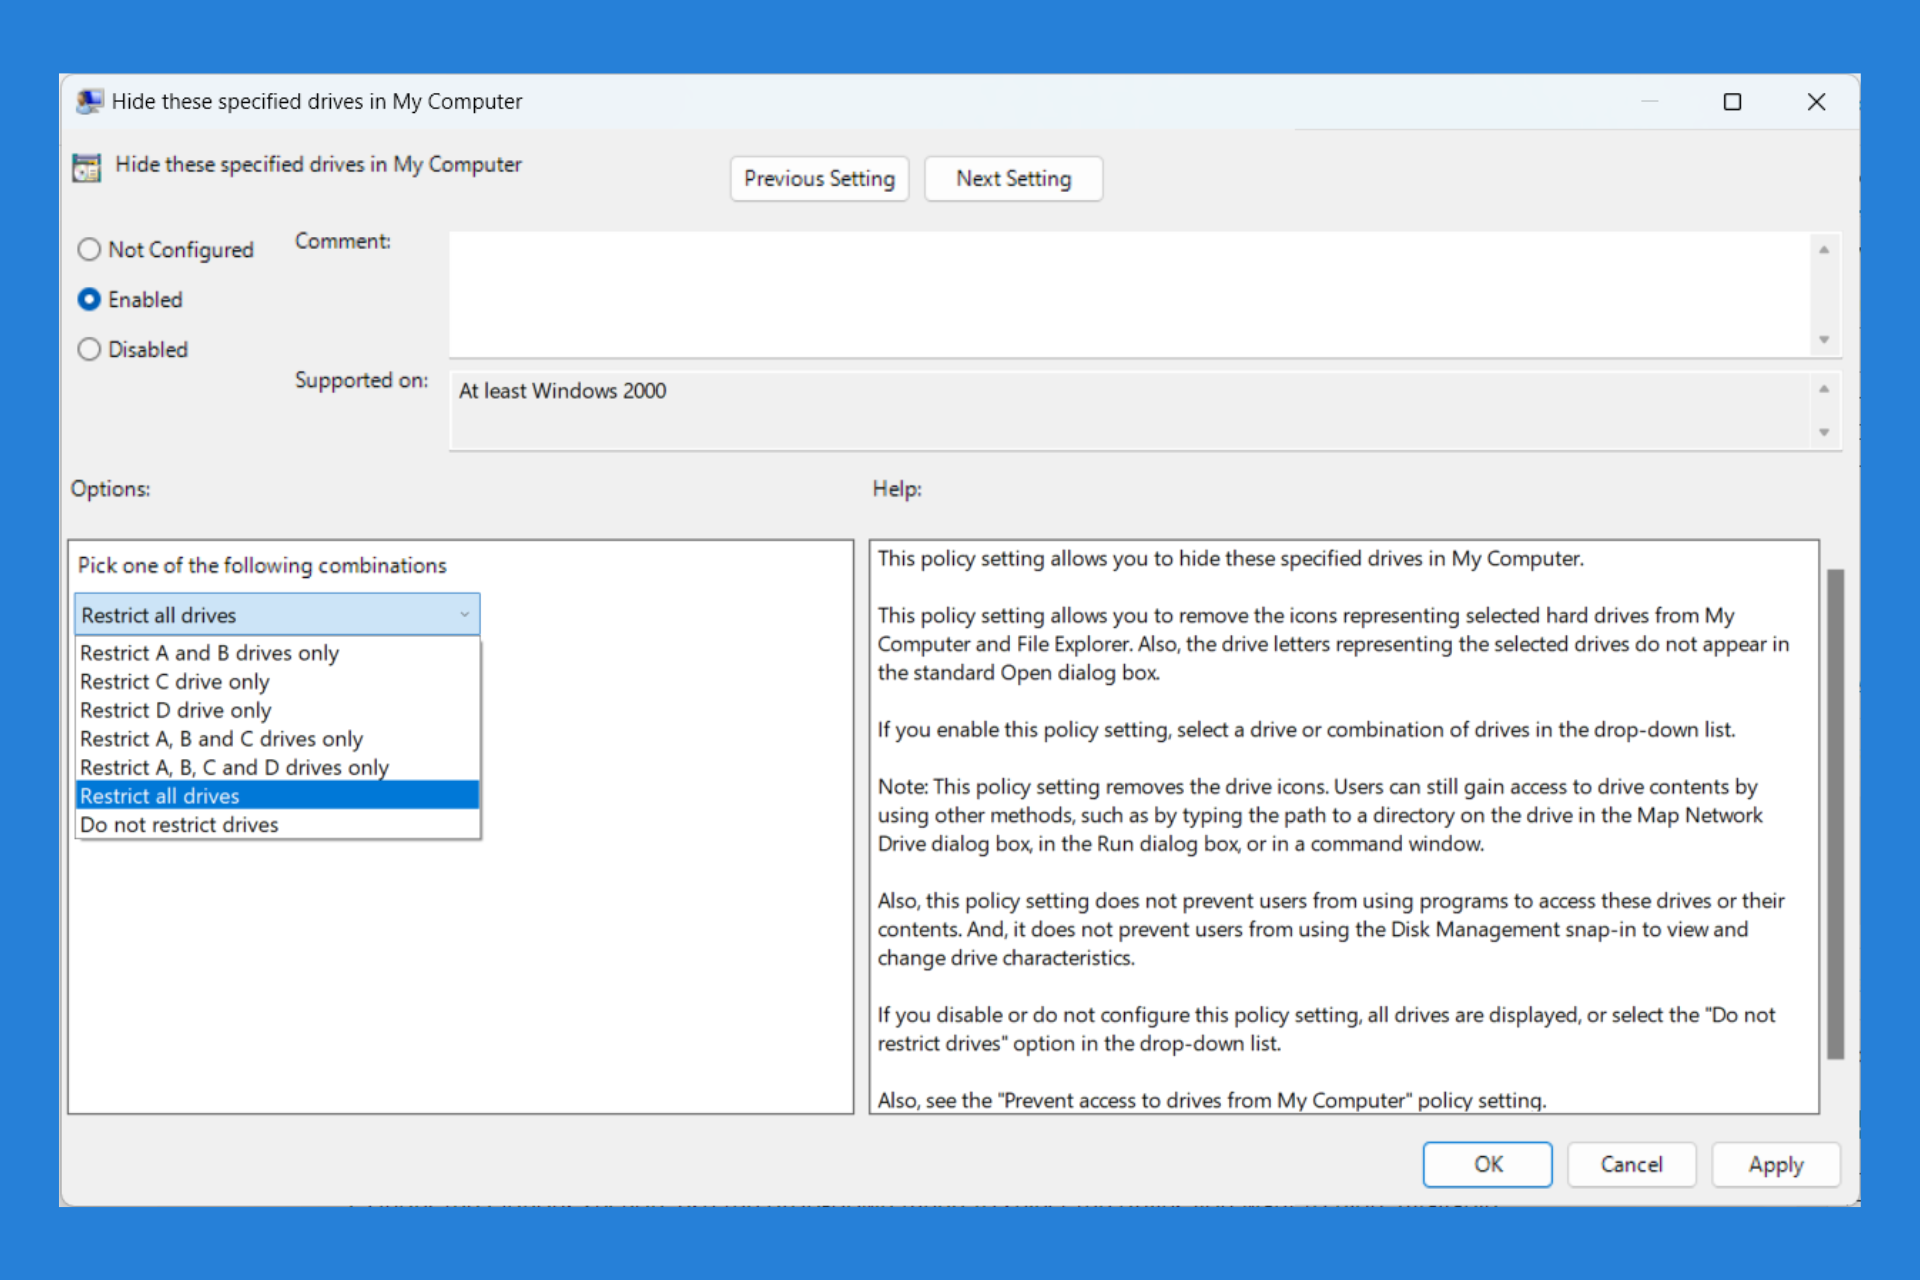This screenshot has width=1920, height=1280.
Task: Click the policy icon in the title bar
Action: pos(89,101)
